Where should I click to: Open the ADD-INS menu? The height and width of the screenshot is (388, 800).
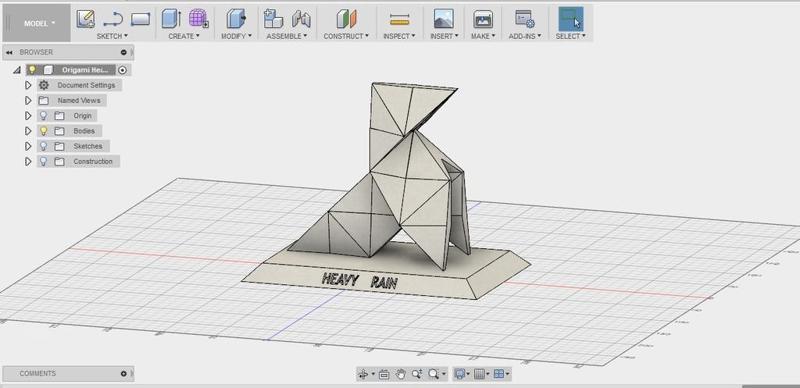(524, 36)
